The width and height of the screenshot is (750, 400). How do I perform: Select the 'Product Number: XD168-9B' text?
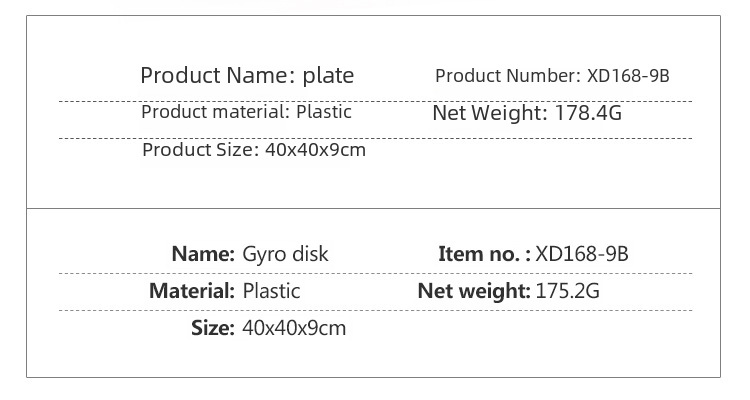(x=552, y=76)
